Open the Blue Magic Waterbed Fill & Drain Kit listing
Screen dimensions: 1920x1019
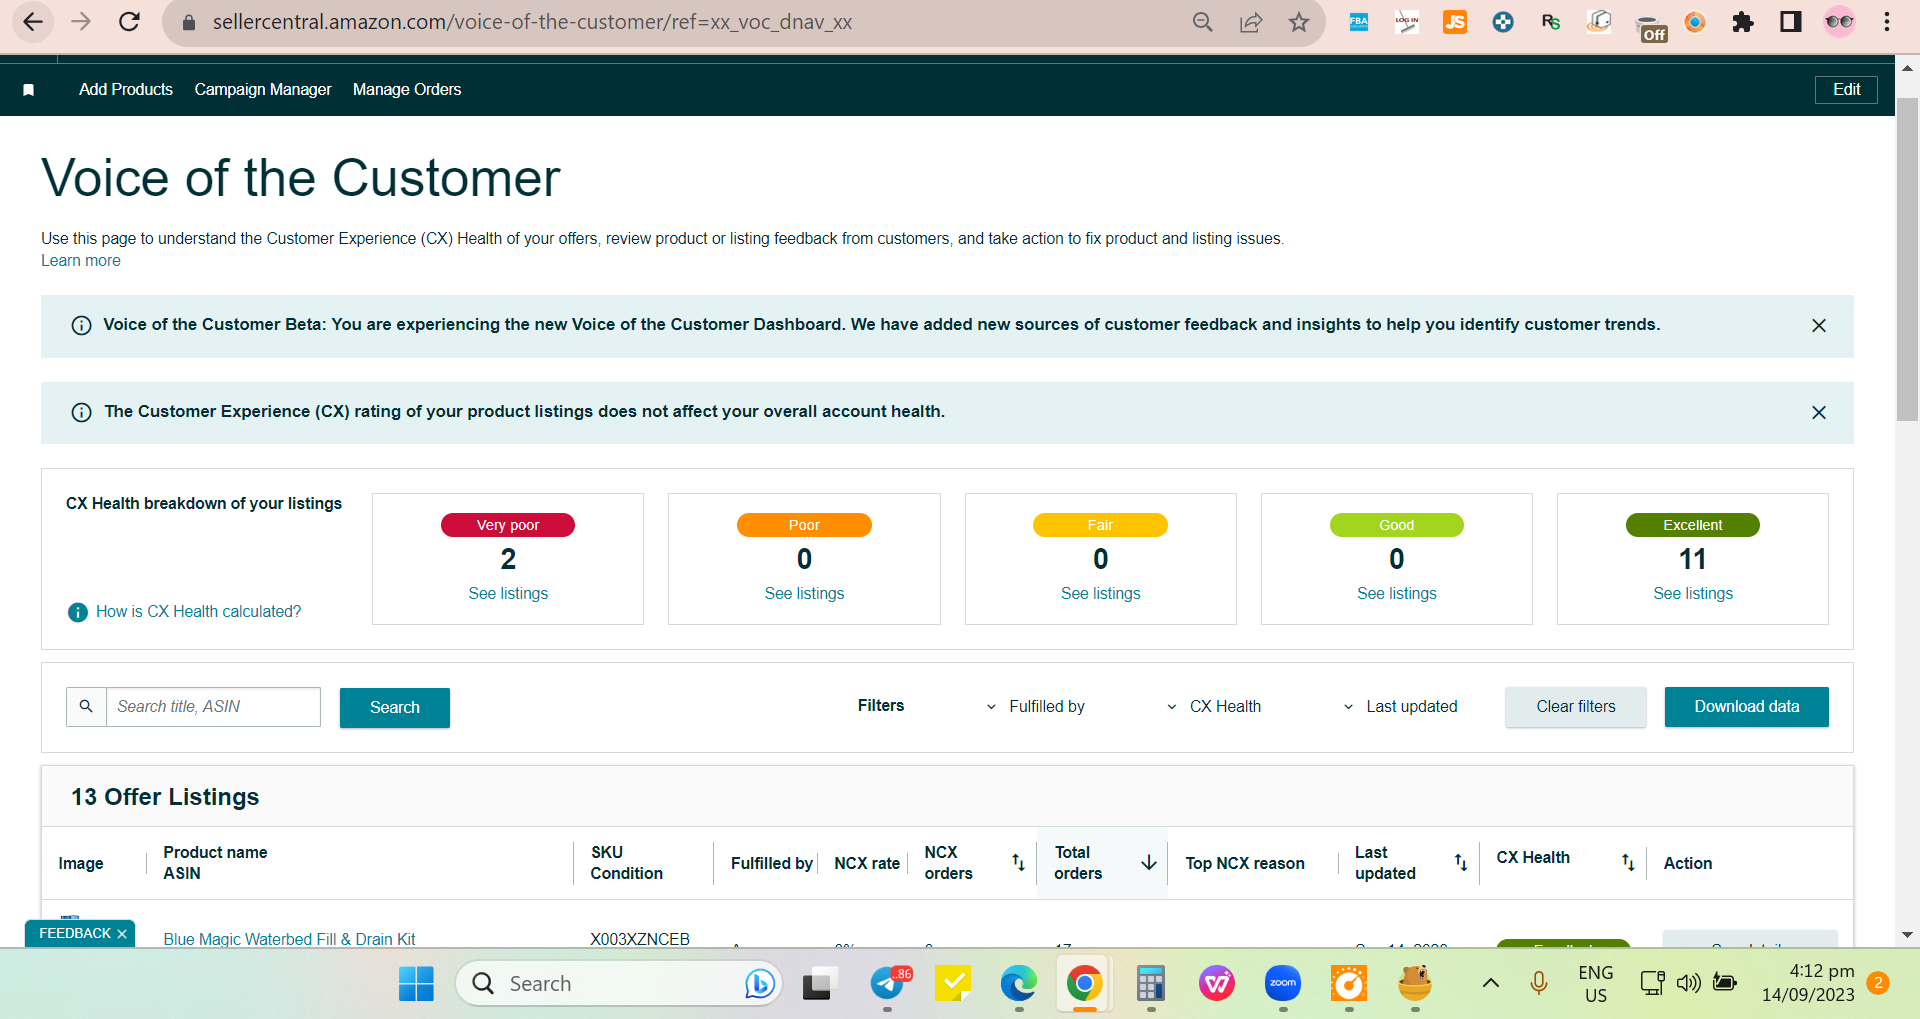pyautogui.click(x=289, y=939)
